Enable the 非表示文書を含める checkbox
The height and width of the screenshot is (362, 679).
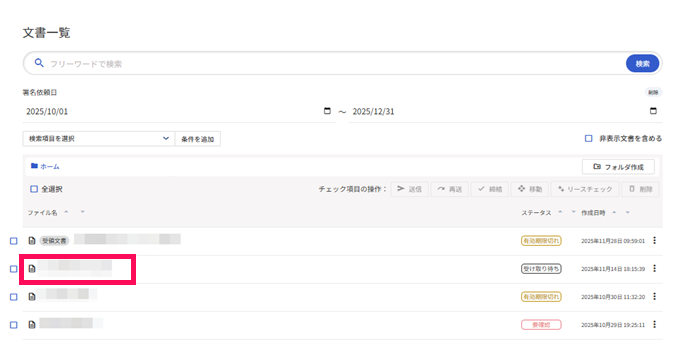(x=588, y=139)
